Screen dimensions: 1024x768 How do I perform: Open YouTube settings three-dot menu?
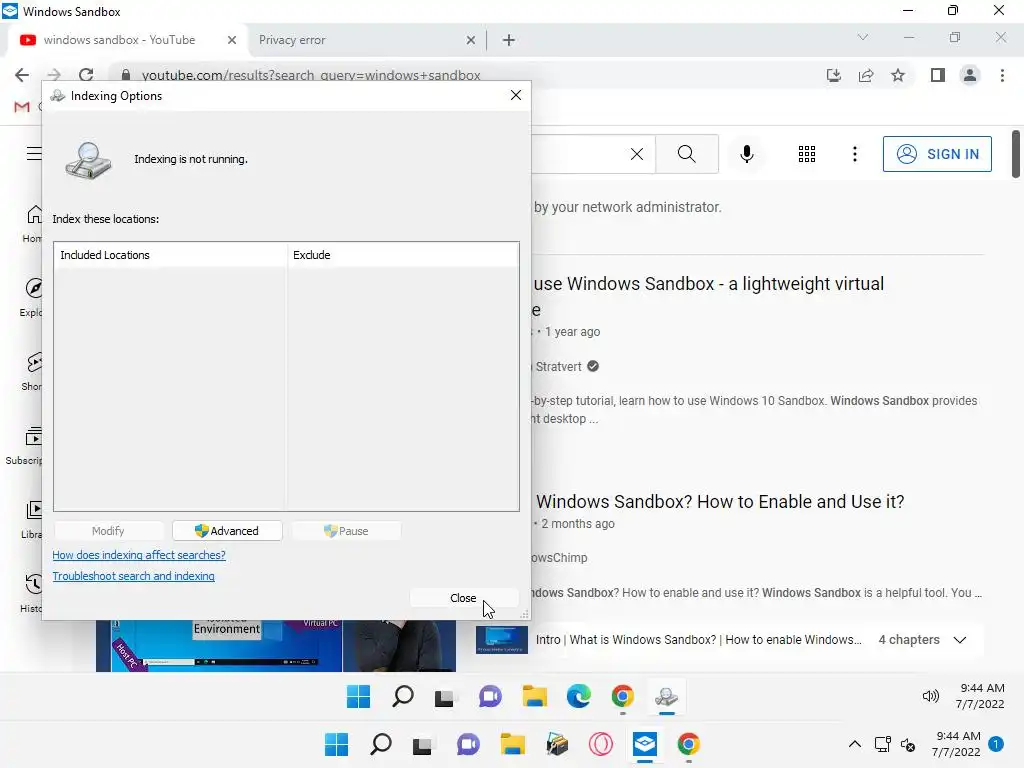[x=855, y=154]
